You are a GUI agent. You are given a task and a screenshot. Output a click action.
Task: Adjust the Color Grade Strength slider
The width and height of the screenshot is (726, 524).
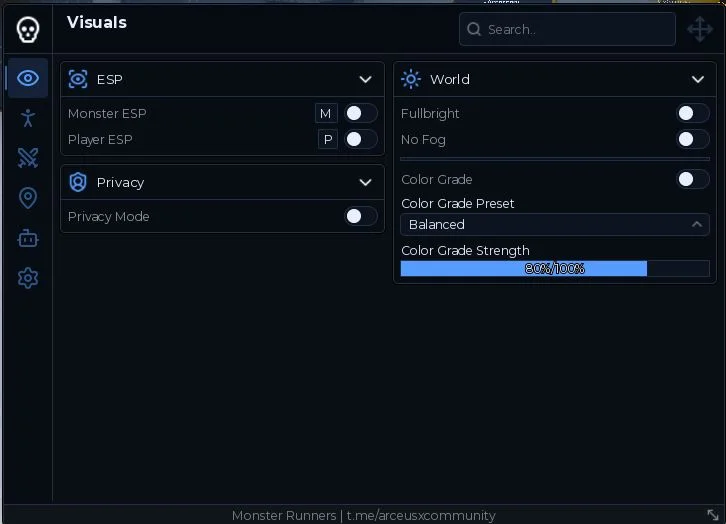(555, 268)
